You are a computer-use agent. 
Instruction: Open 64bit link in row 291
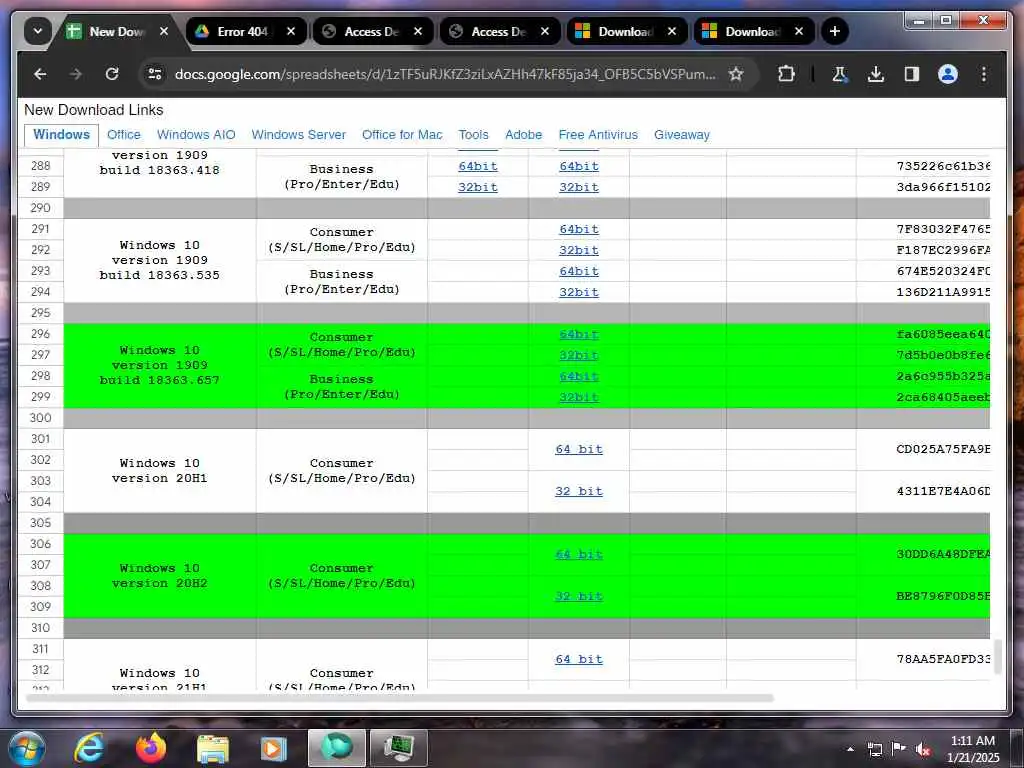pos(579,229)
